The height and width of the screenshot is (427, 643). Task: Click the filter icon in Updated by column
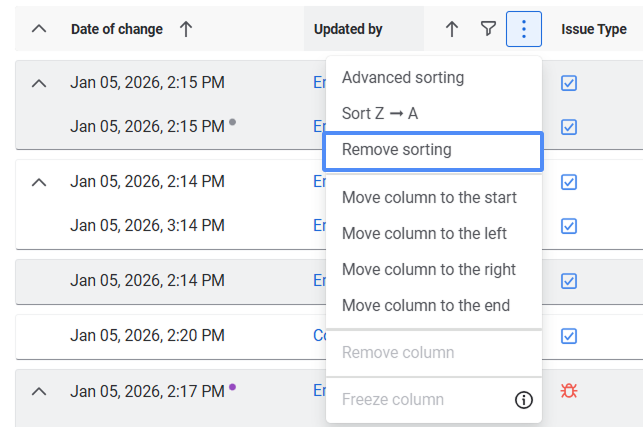tap(488, 30)
